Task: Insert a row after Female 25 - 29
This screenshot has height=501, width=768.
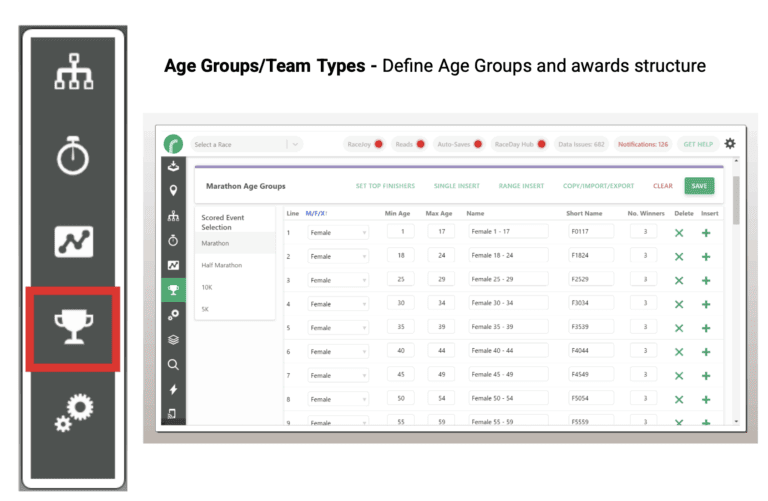Action: (706, 281)
